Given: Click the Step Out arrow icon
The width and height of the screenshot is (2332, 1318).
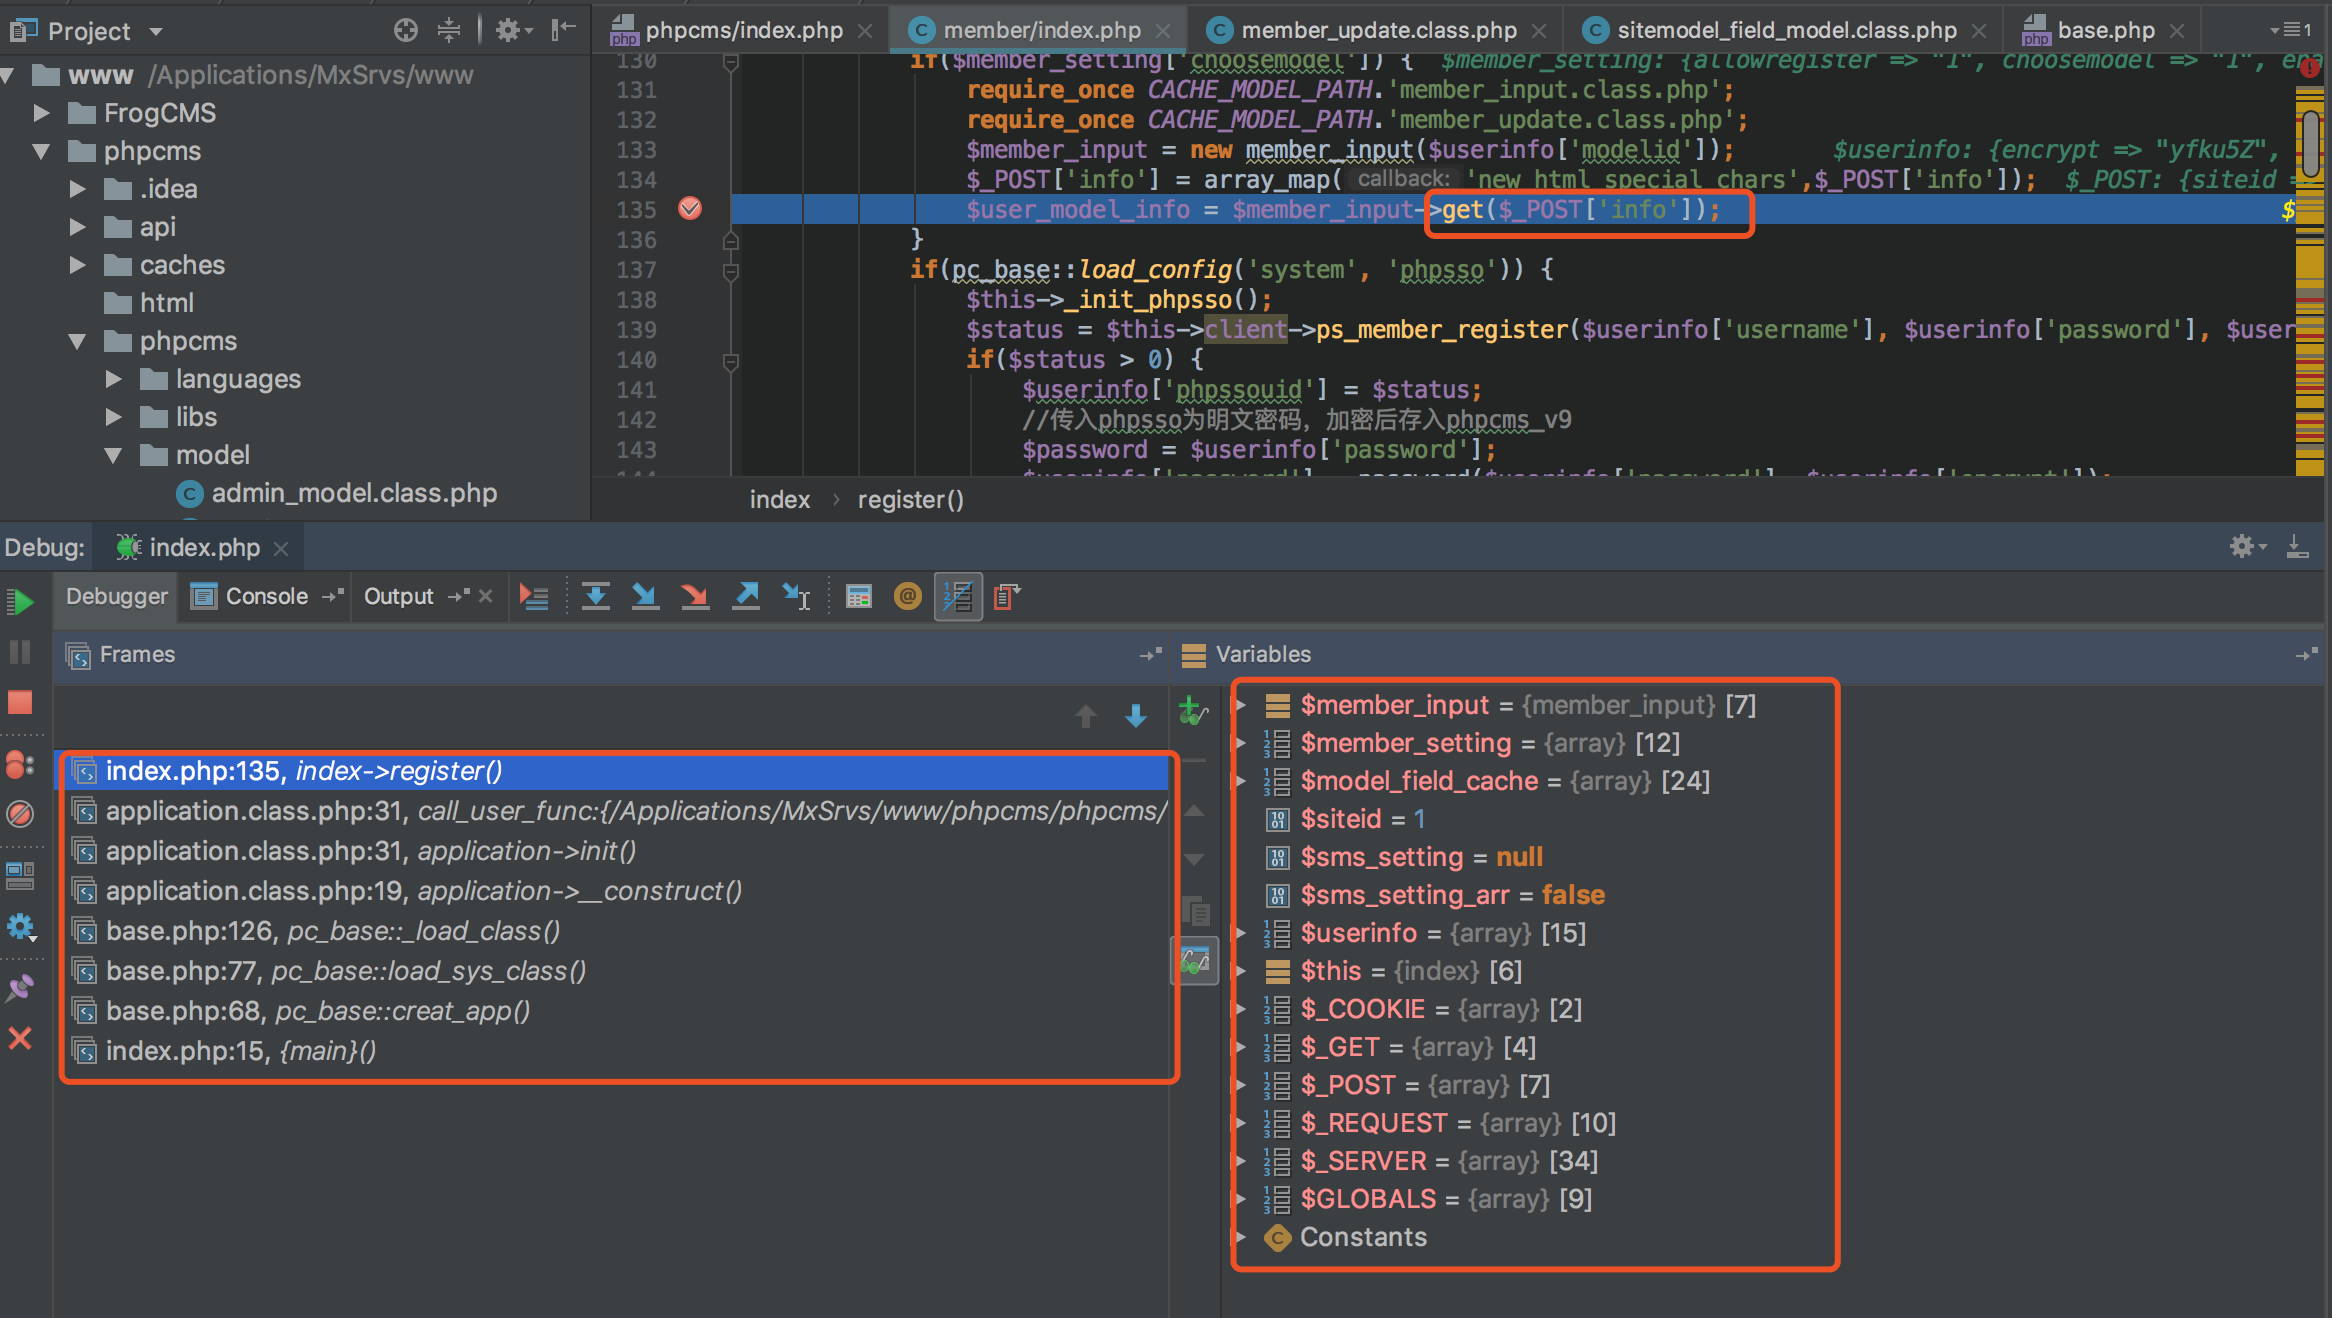Looking at the screenshot, I should (x=746, y=597).
